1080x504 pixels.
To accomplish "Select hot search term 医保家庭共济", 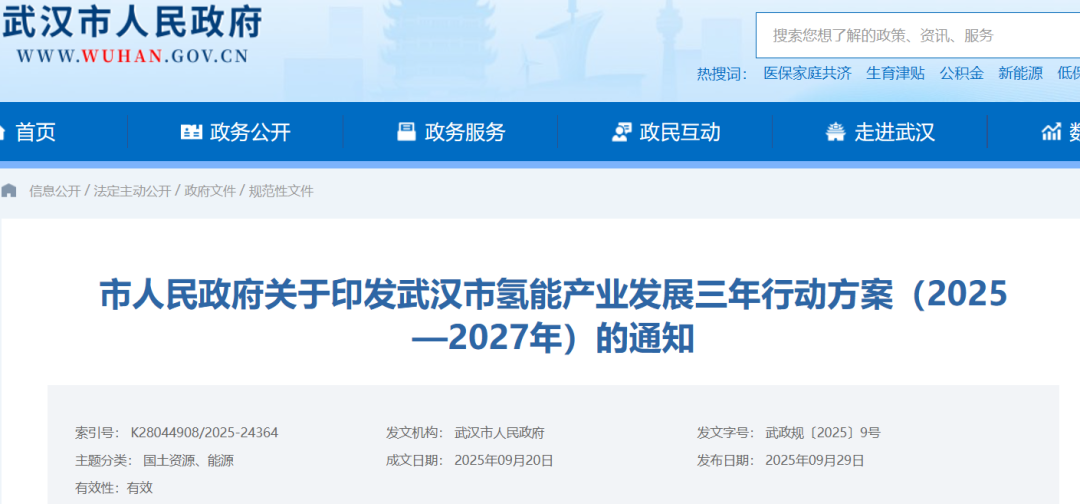I will point(807,73).
